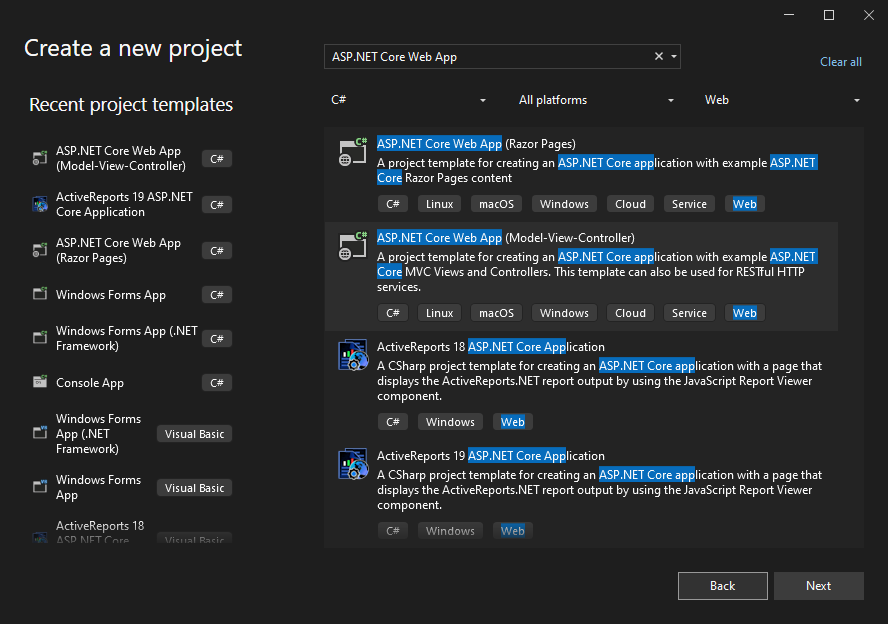Open the search history dropdown arrow

point(674,57)
